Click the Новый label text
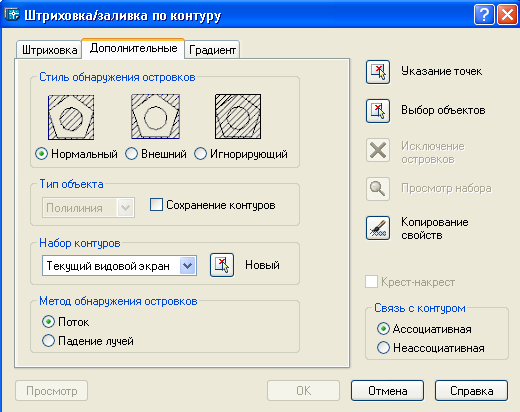Image resolution: width=520 pixels, height=412 pixels. pyautogui.click(x=262, y=265)
